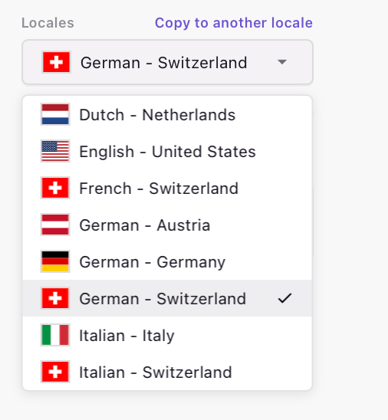The image size is (388, 420).
Task: Click Copy to another locale link
Action: click(x=234, y=23)
